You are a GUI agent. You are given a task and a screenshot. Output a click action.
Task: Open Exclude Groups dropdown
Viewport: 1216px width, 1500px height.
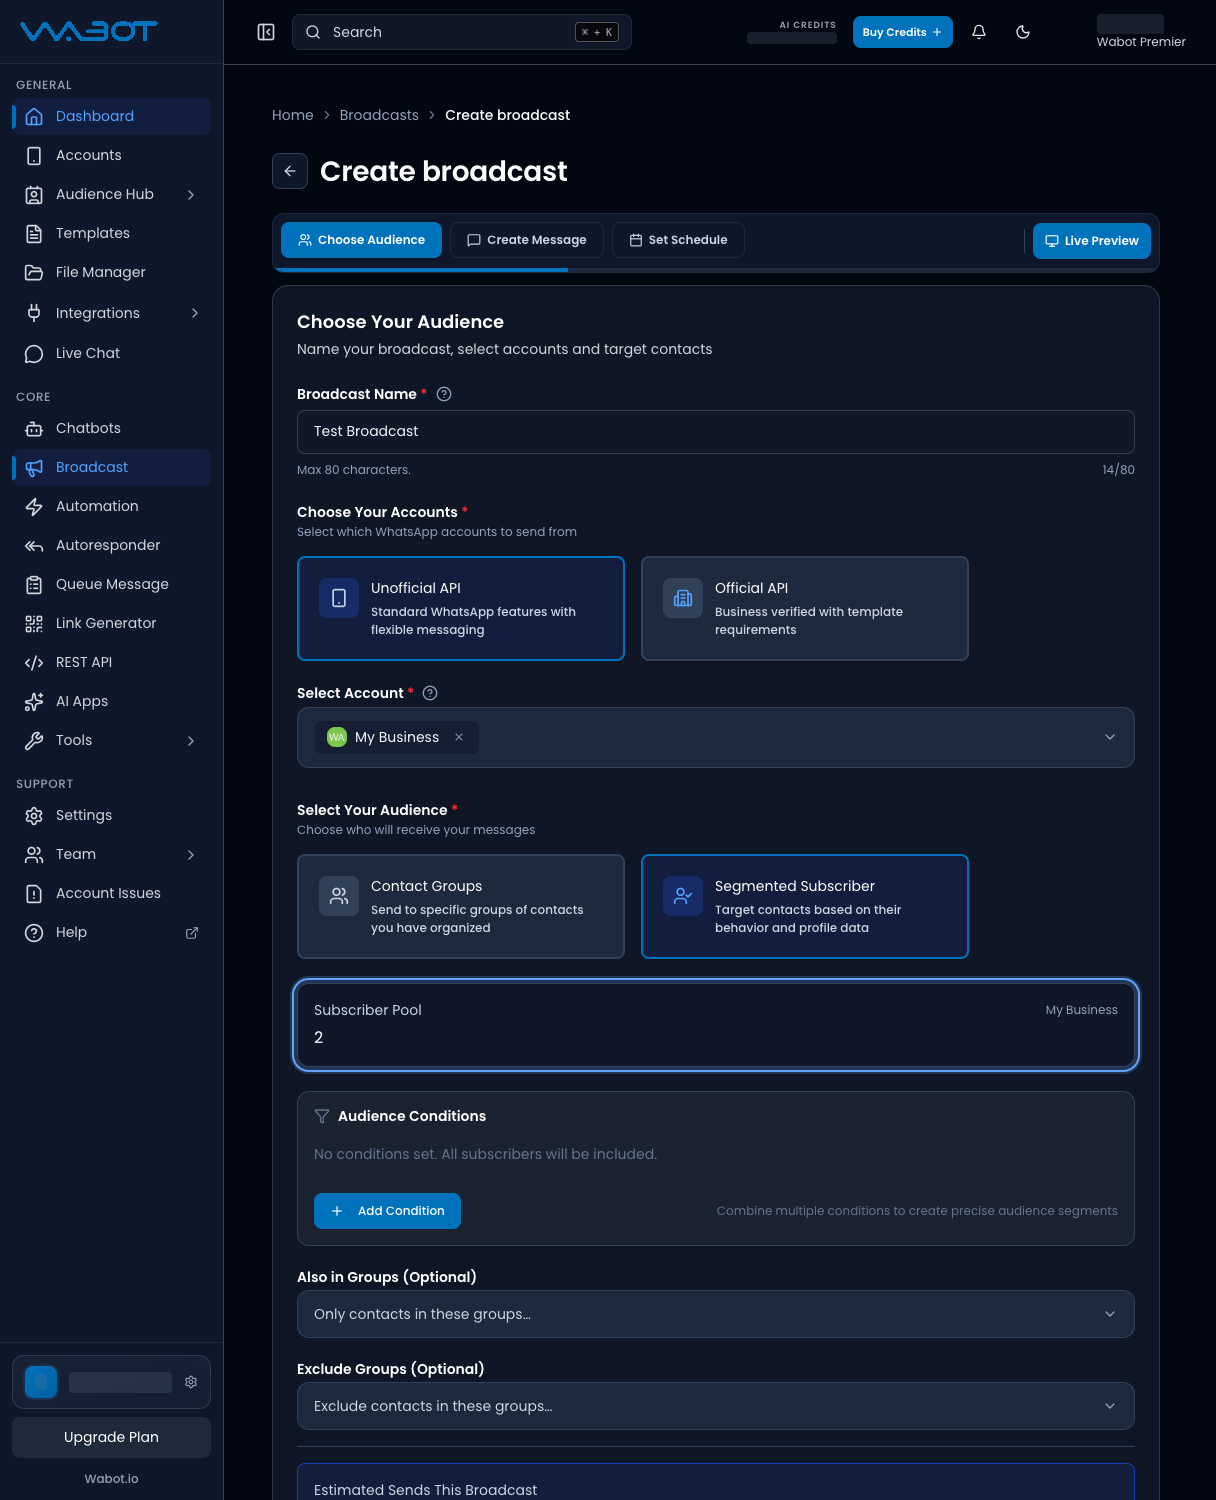[716, 1406]
